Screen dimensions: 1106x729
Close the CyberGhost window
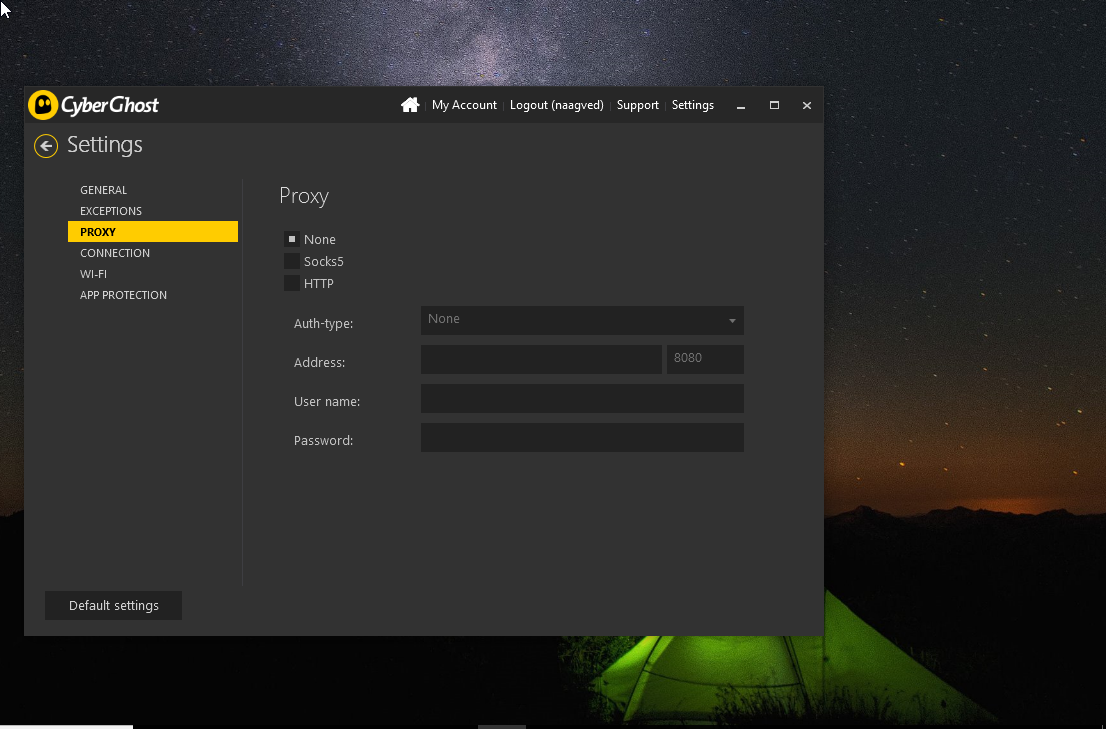pos(807,105)
